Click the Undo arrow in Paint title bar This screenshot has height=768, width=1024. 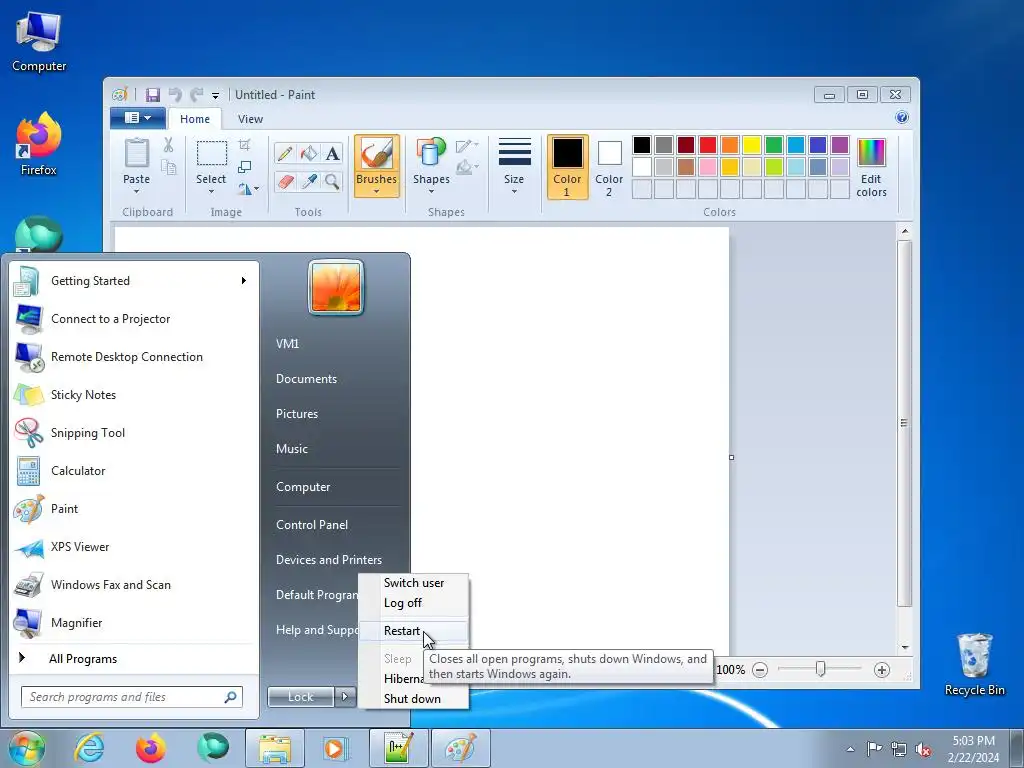tap(174, 95)
